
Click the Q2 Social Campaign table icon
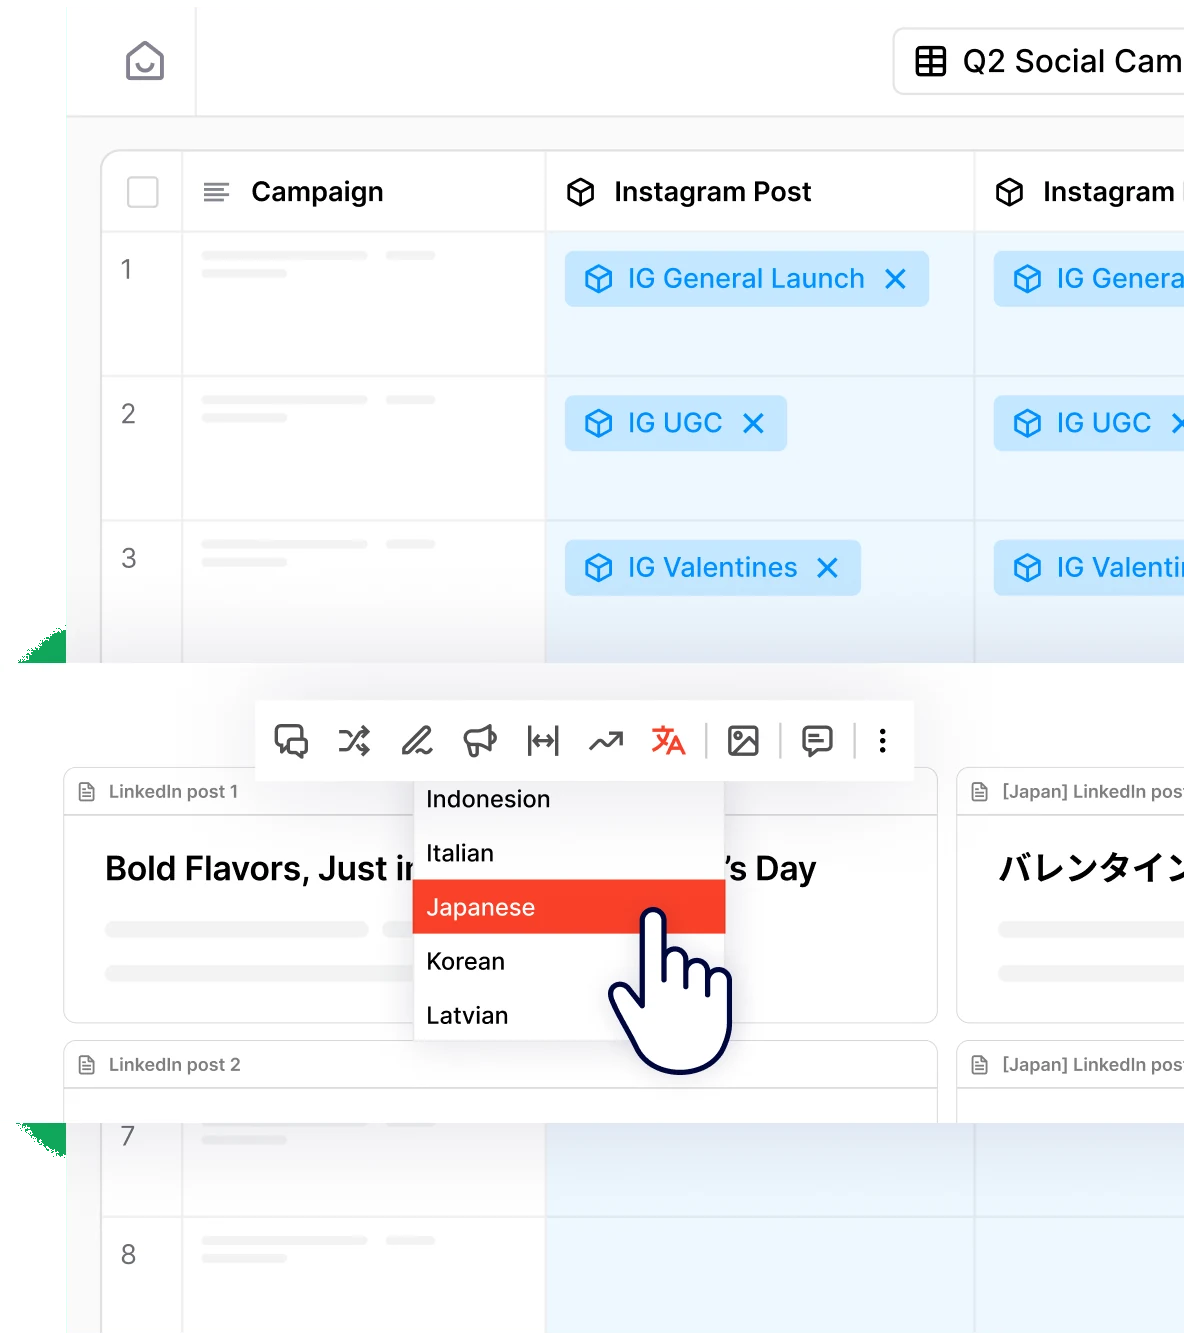[x=931, y=61]
